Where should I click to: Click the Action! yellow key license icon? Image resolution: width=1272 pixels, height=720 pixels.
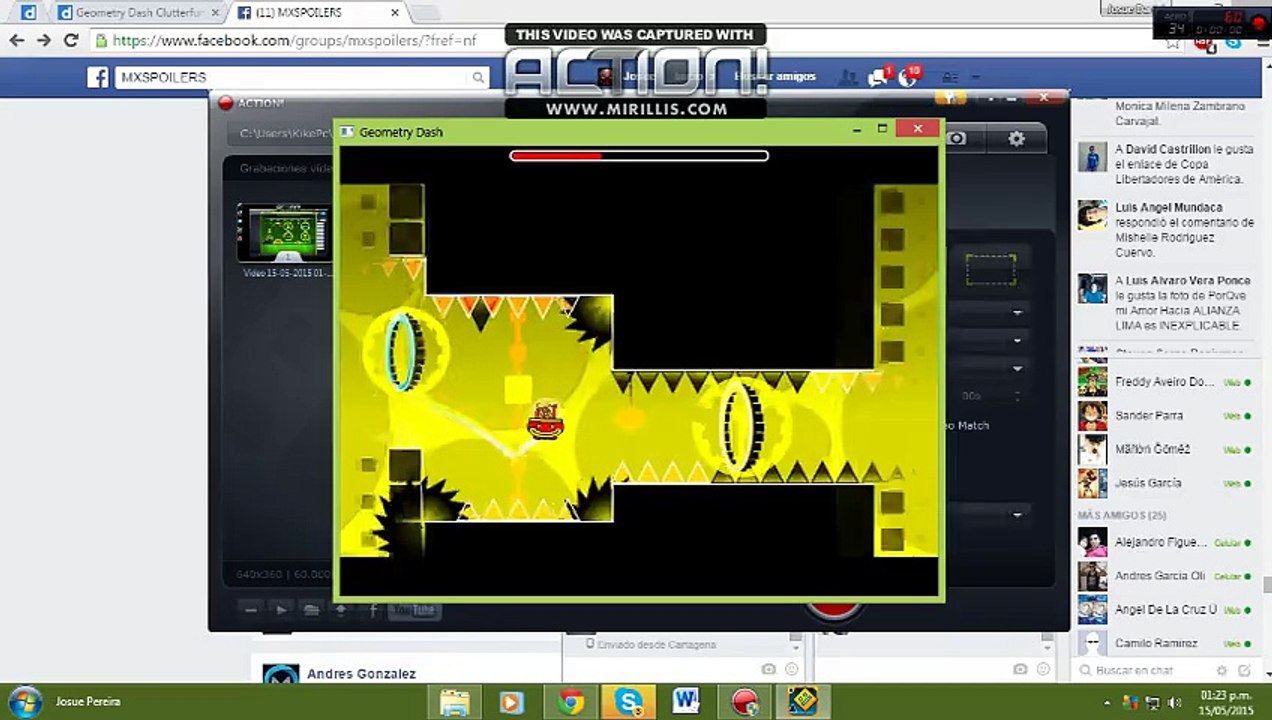click(951, 98)
